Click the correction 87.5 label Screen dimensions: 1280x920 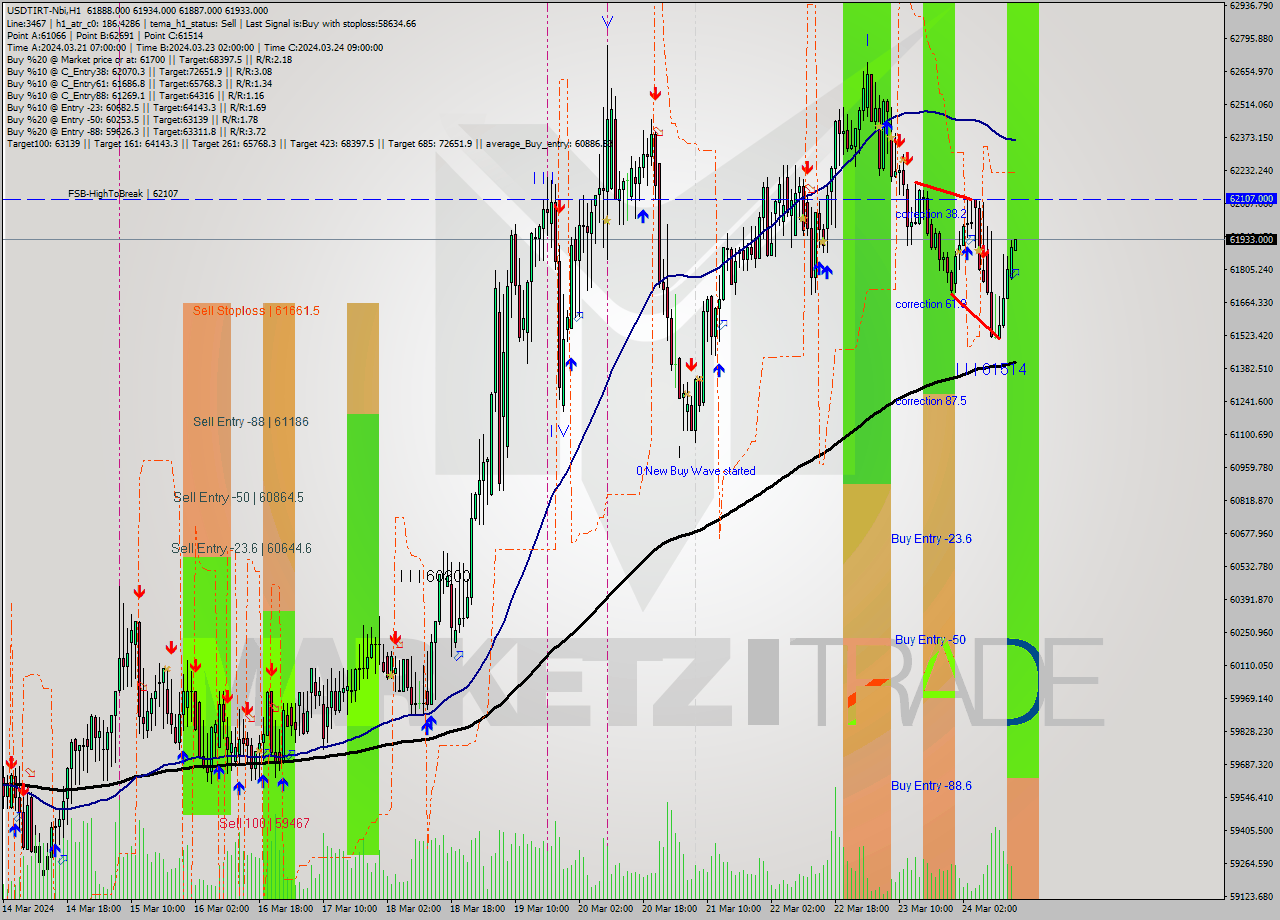[x=930, y=401]
